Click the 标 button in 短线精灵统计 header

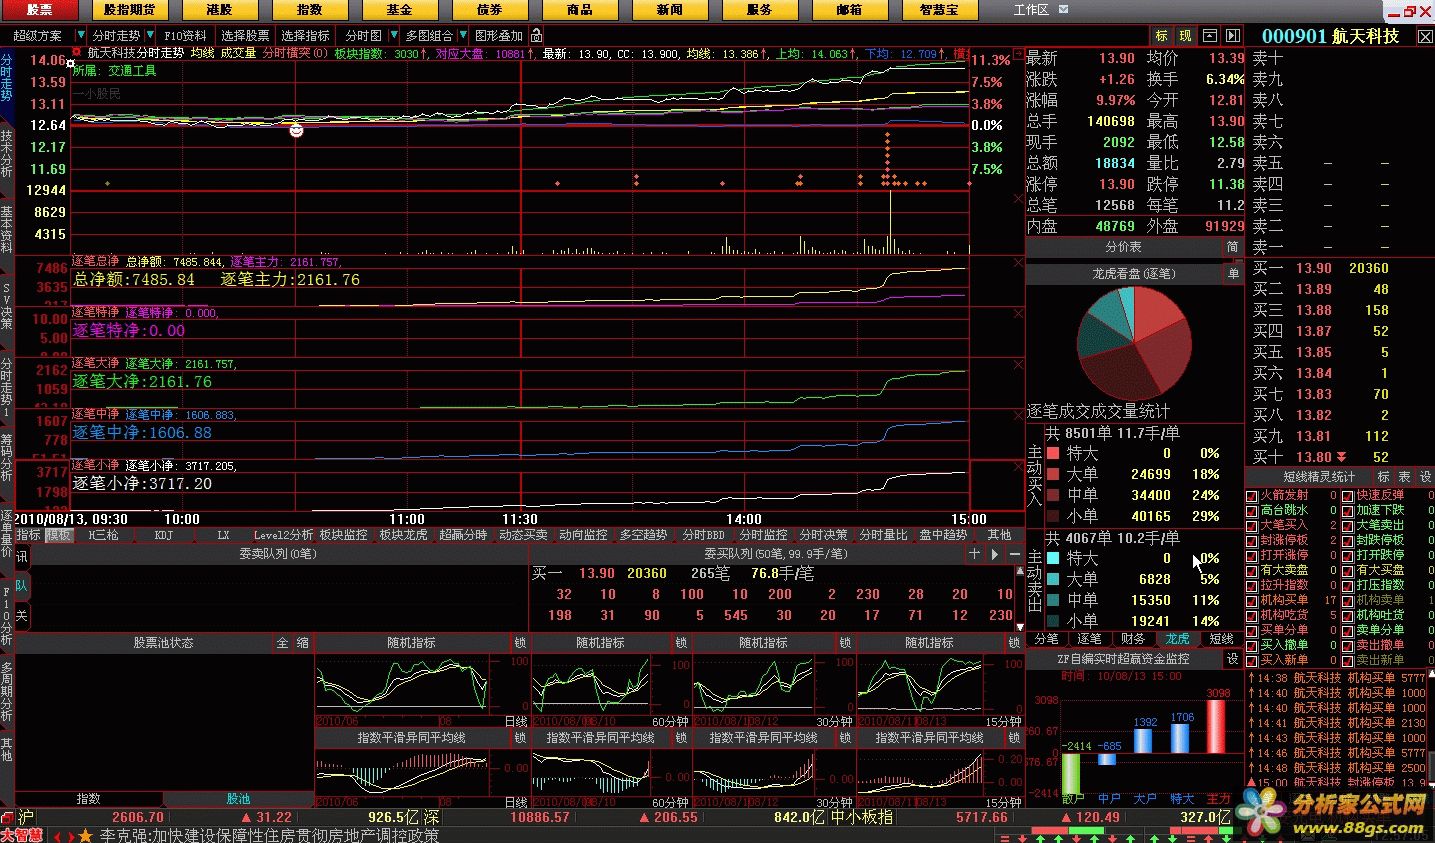[1384, 477]
